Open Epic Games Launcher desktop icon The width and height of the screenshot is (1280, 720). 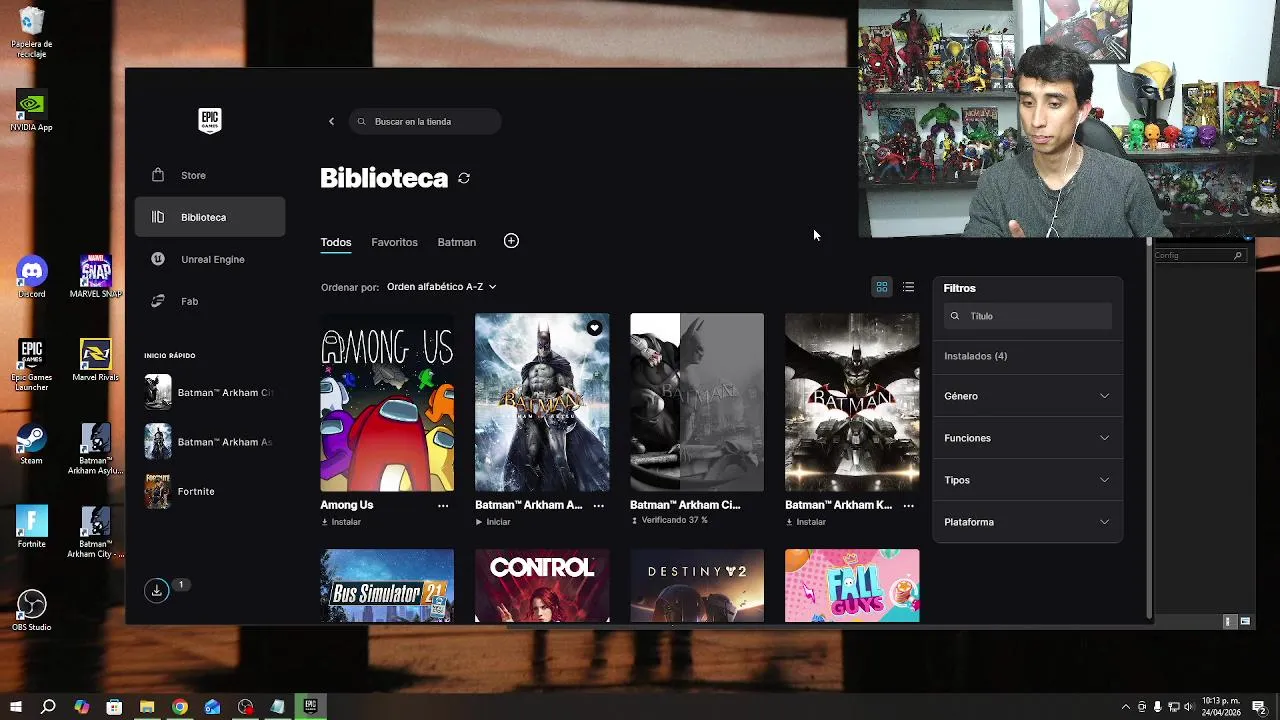pyautogui.click(x=31, y=365)
